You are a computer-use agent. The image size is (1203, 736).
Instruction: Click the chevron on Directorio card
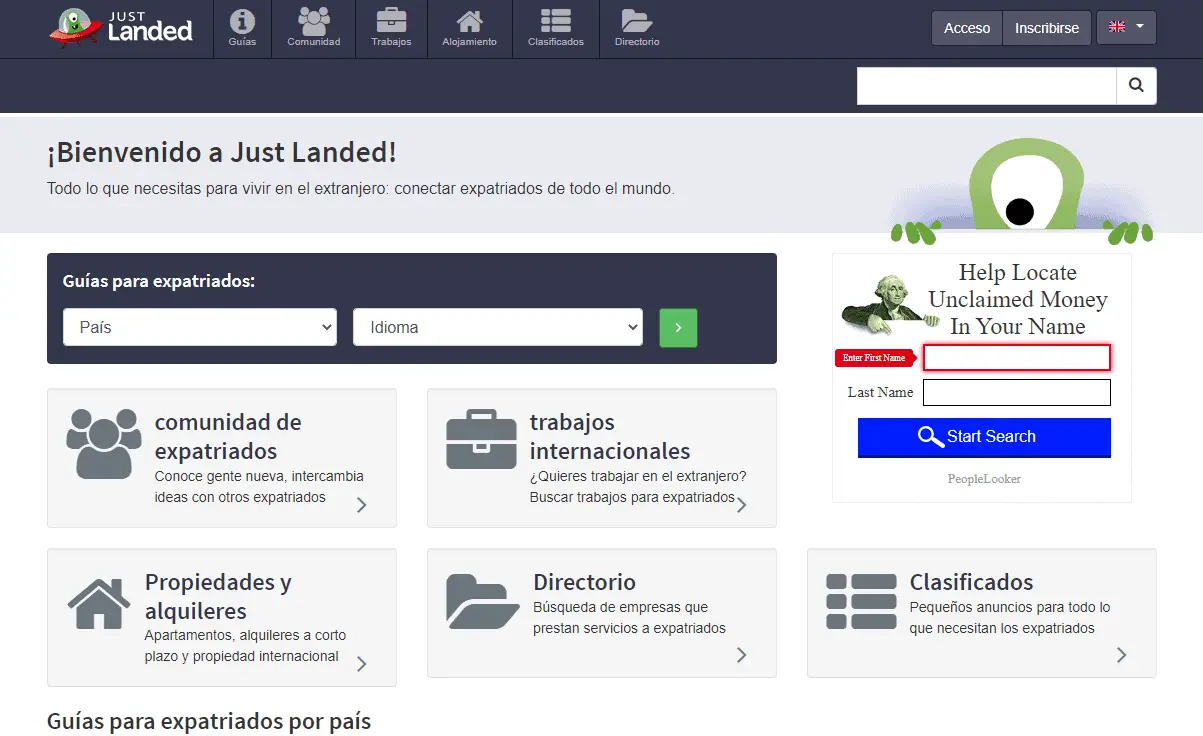pyautogui.click(x=742, y=655)
